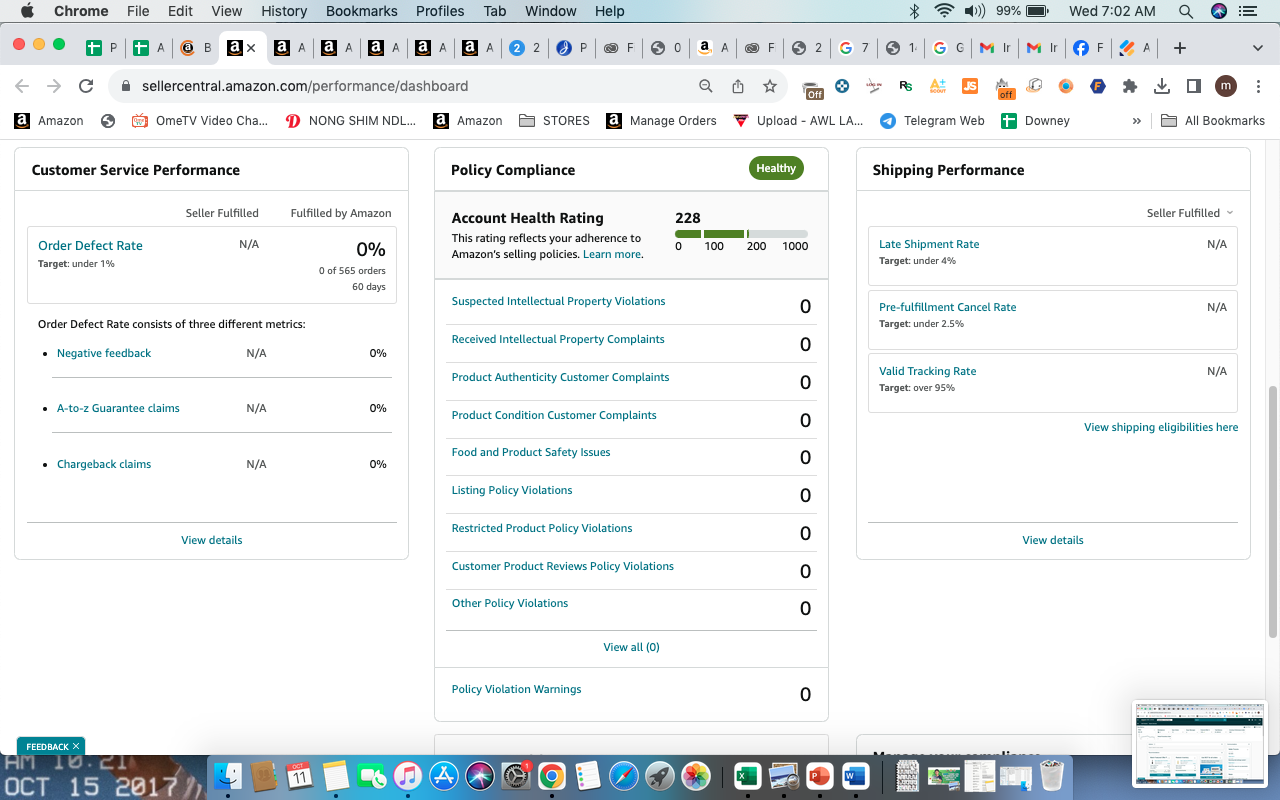Open the Chargeback claims link

click(x=104, y=464)
